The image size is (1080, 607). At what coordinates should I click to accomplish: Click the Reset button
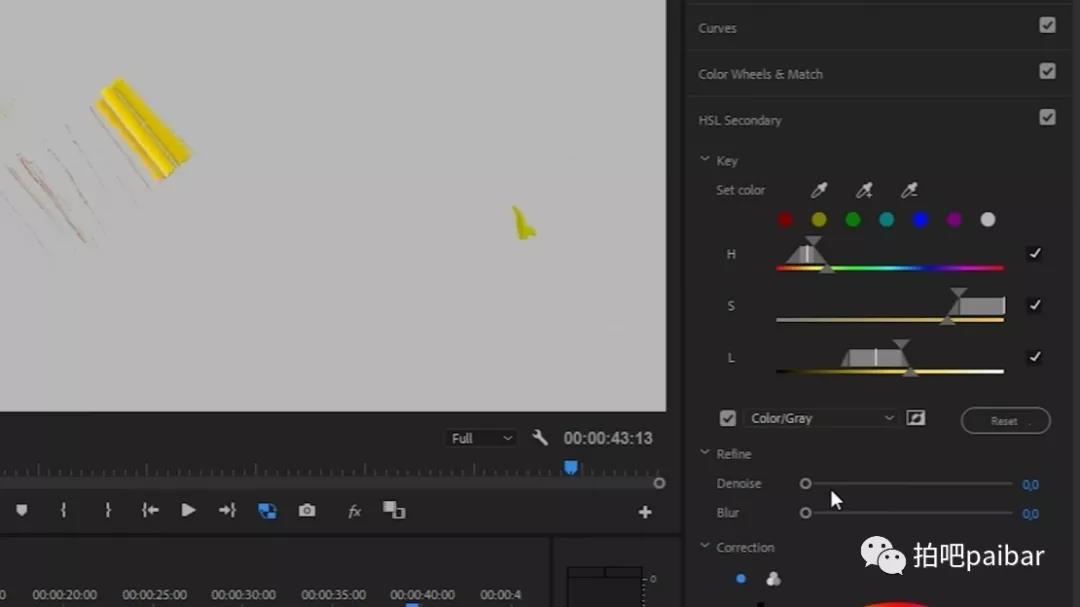1005,421
